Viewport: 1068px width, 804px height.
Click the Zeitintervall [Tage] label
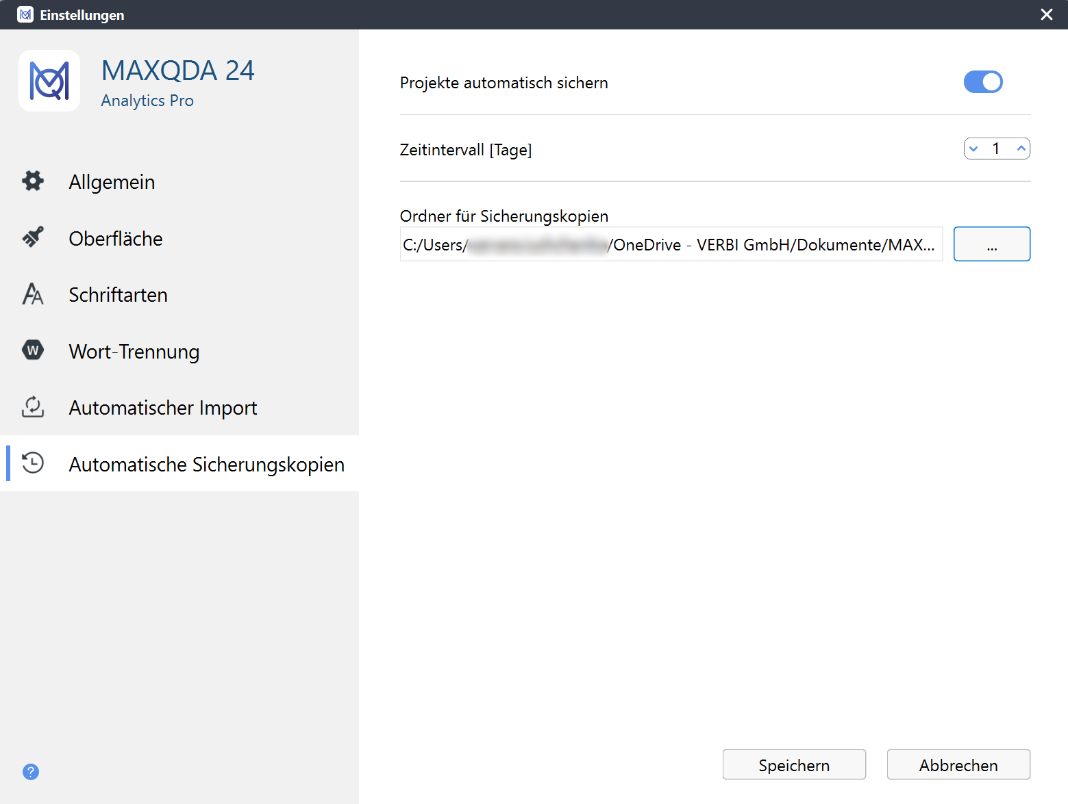click(466, 149)
